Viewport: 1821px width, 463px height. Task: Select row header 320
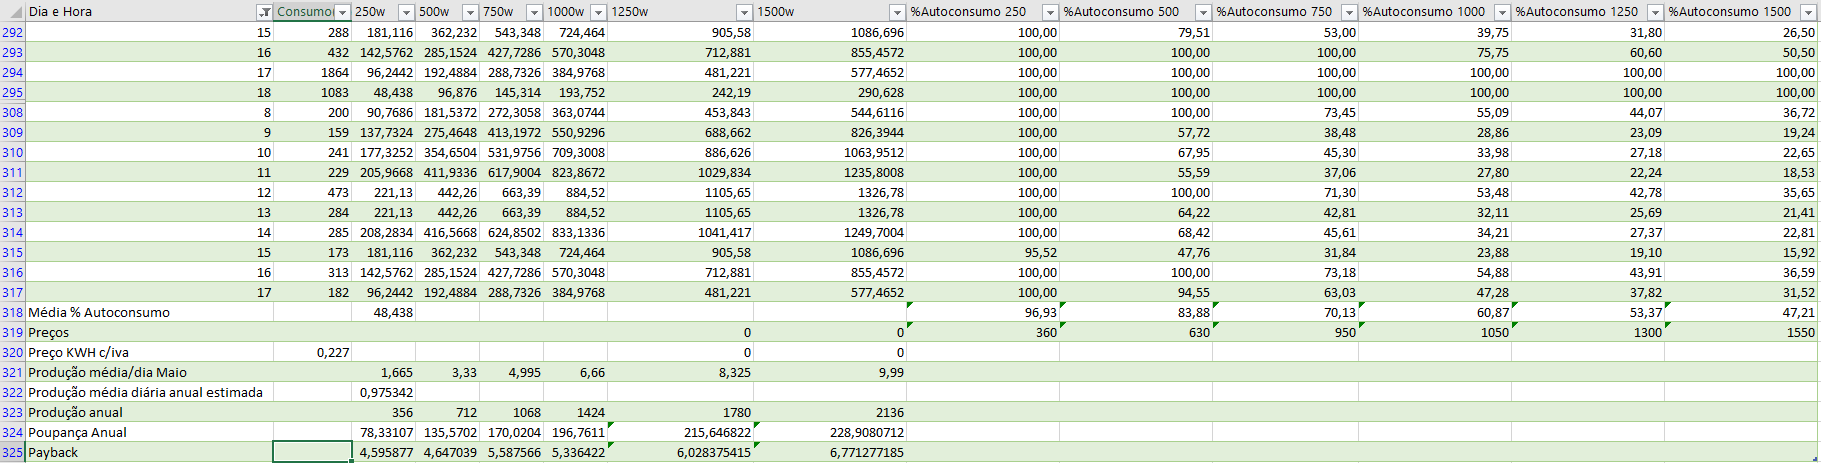(x=12, y=352)
